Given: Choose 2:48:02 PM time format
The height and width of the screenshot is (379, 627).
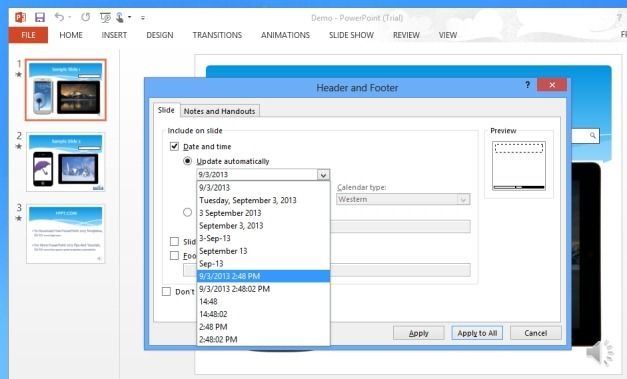Looking at the screenshot, I should [x=263, y=339].
